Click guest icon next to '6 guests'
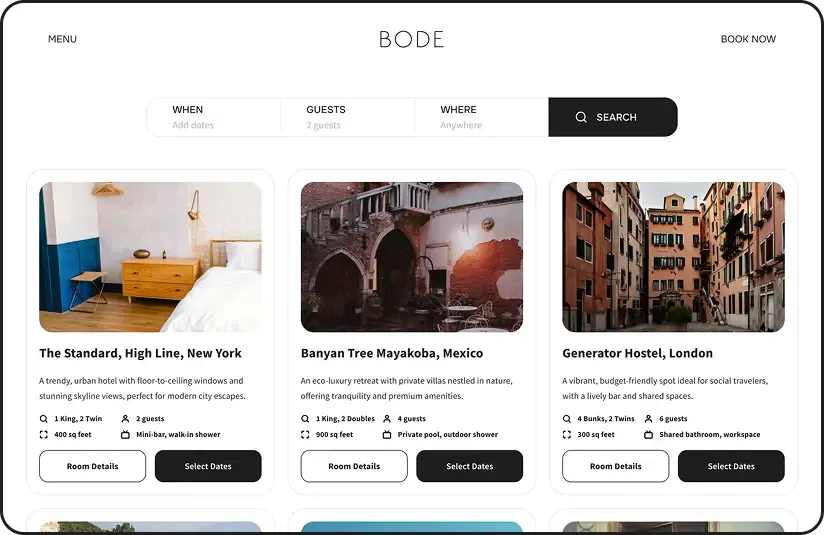 [648, 419]
